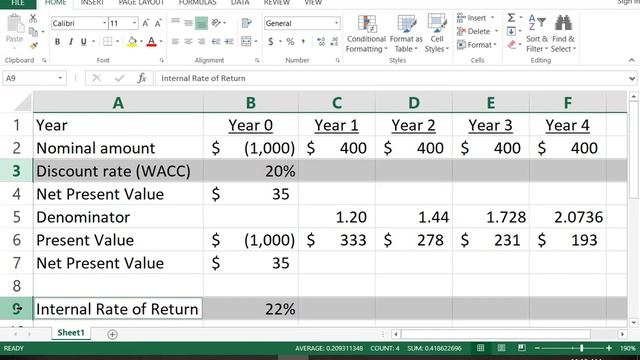Switch to Normal view icon
This screenshot has width=640, height=360.
481,348
